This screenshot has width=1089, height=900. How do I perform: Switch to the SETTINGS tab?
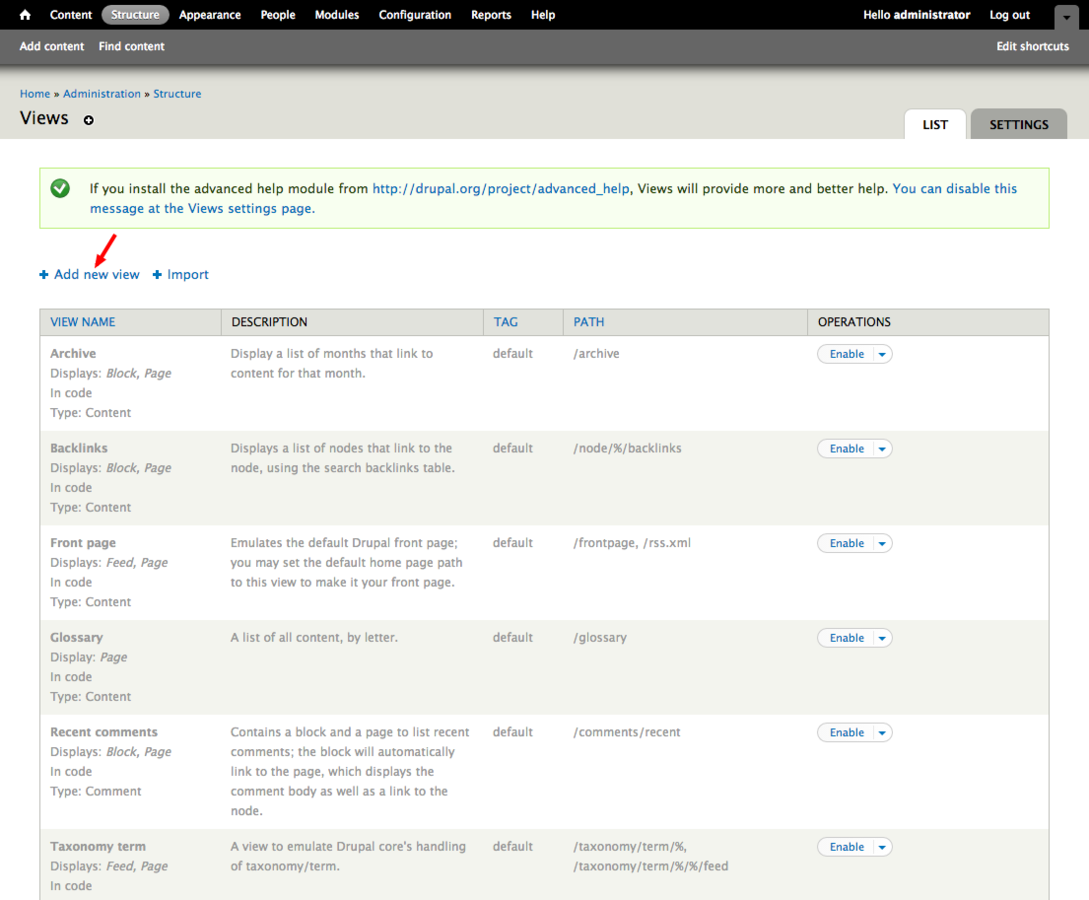tap(1019, 124)
